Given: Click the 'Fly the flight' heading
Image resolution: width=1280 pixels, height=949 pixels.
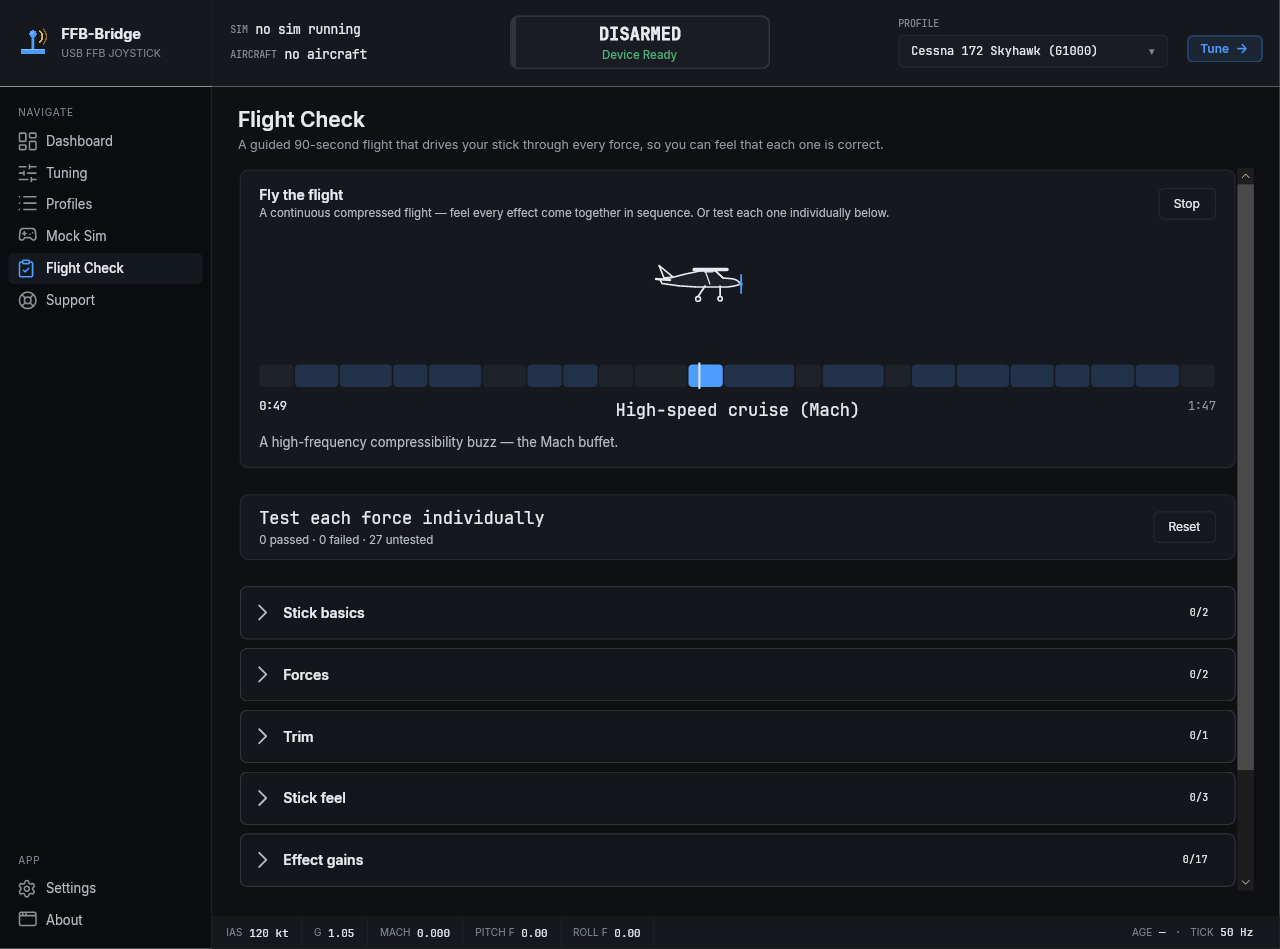Looking at the screenshot, I should (301, 195).
